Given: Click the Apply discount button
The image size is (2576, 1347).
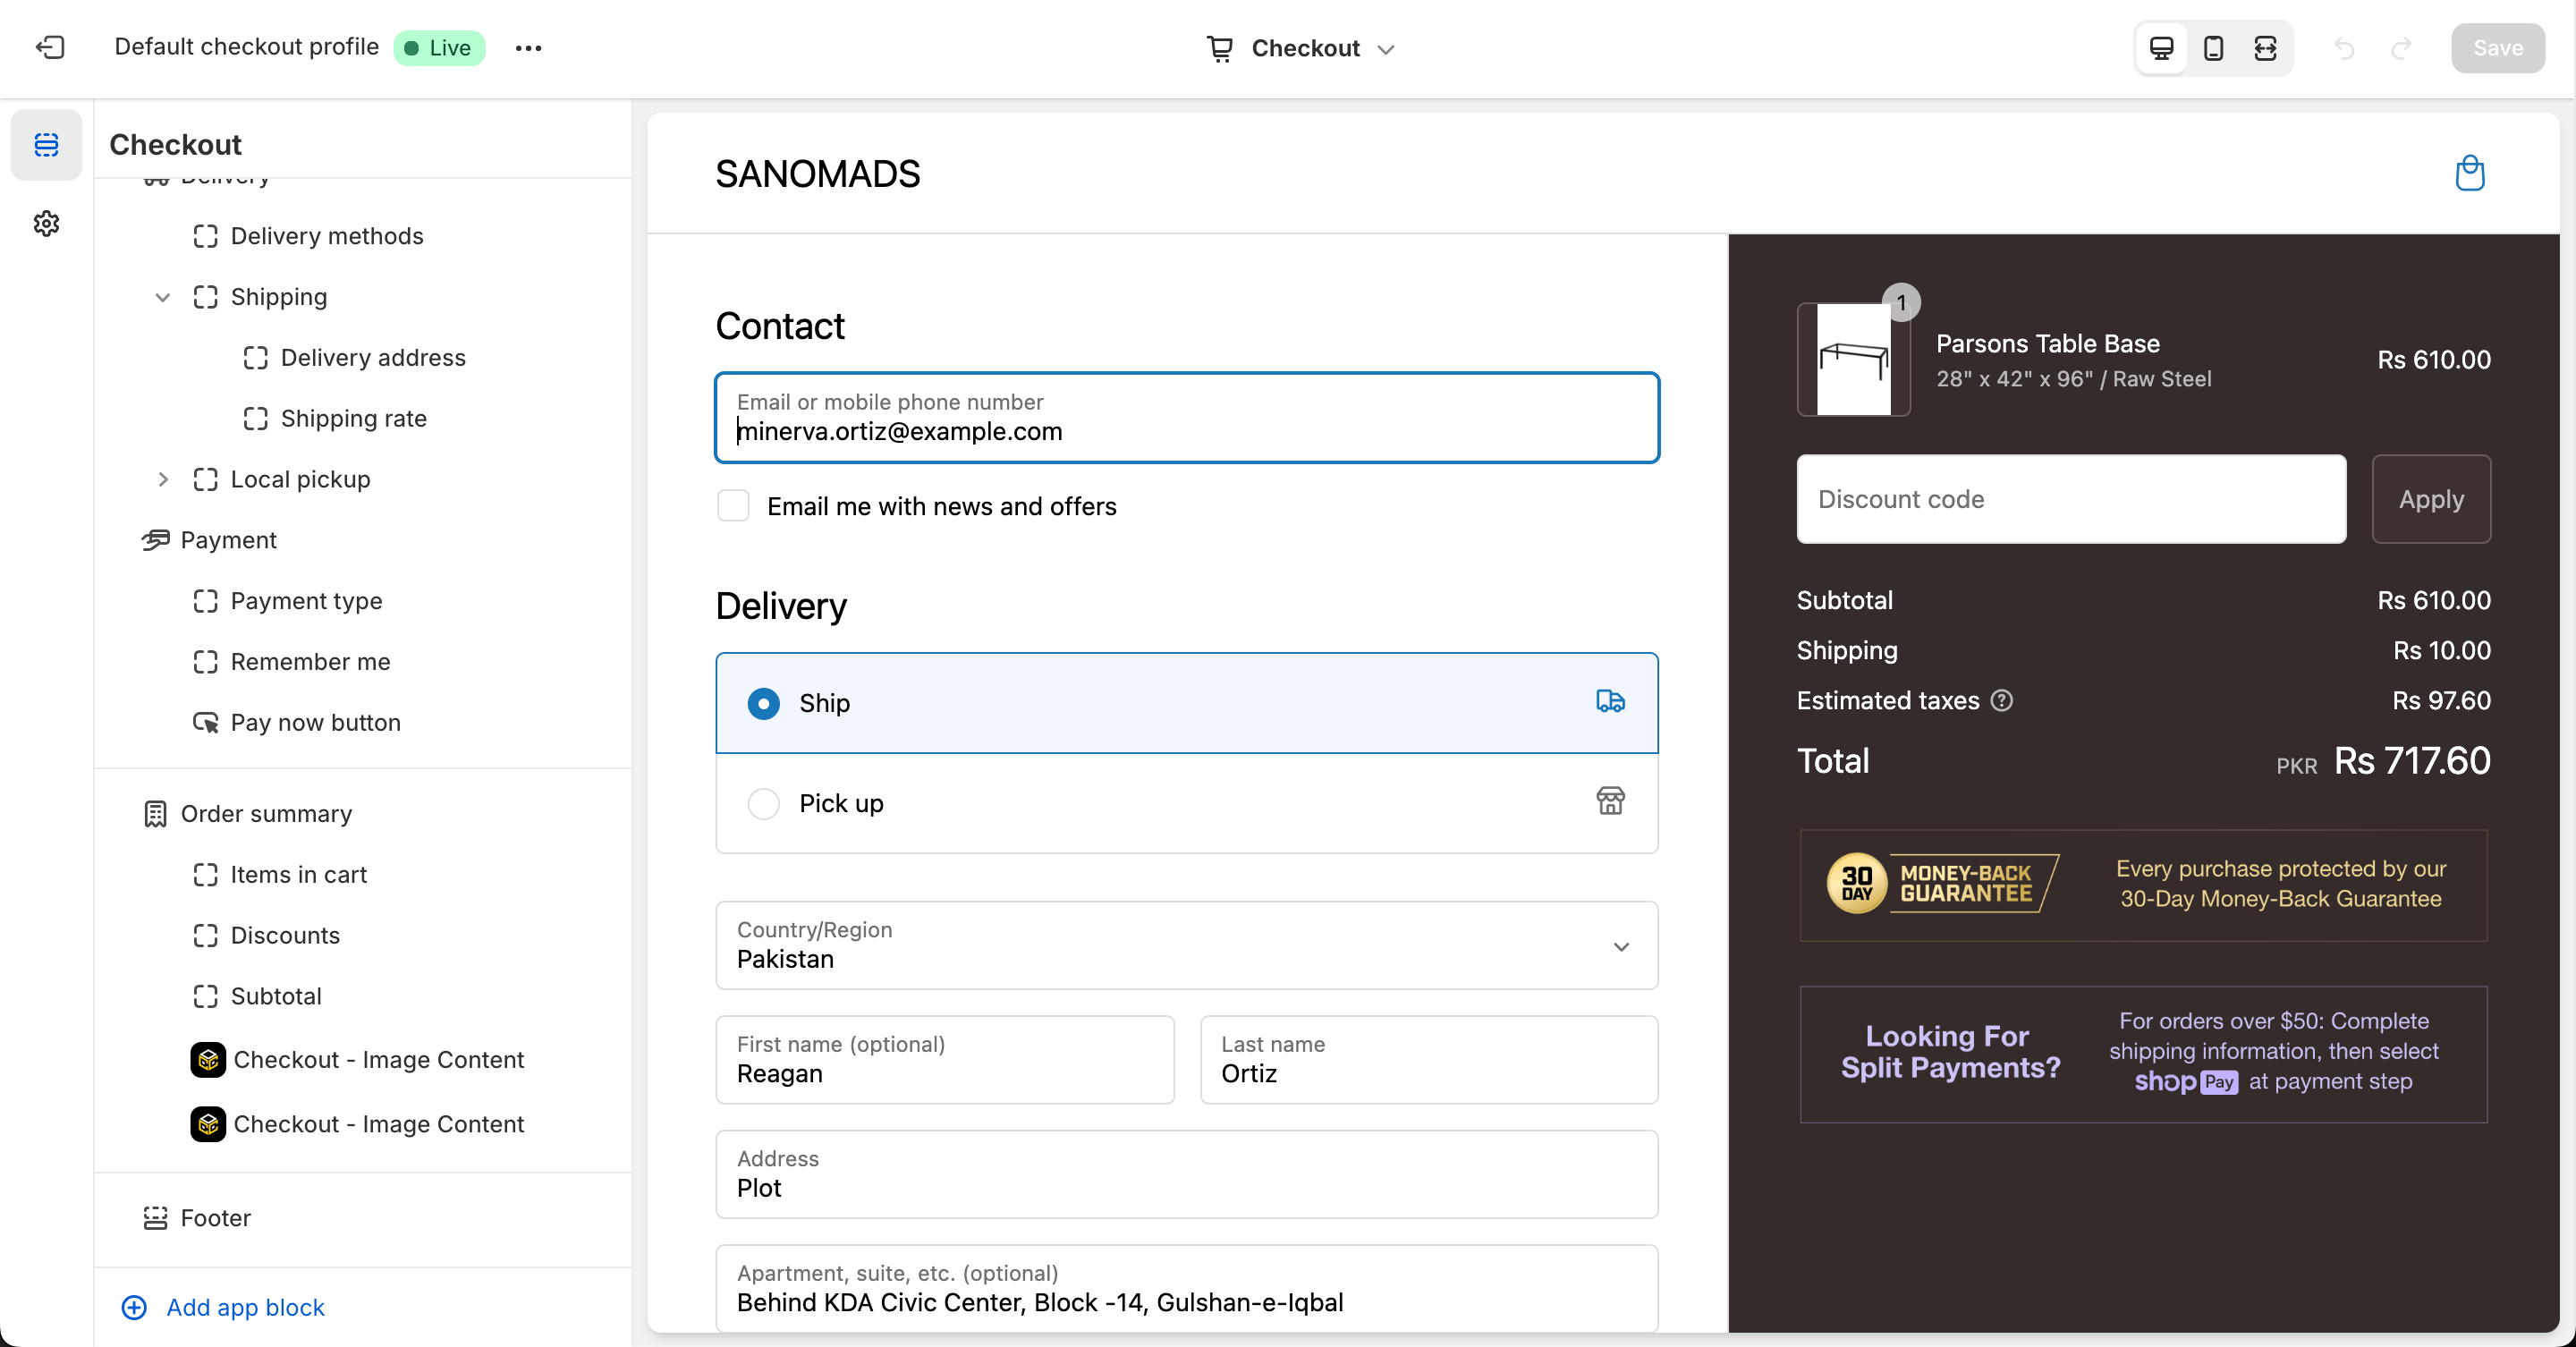Looking at the screenshot, I should (2430, 499).
